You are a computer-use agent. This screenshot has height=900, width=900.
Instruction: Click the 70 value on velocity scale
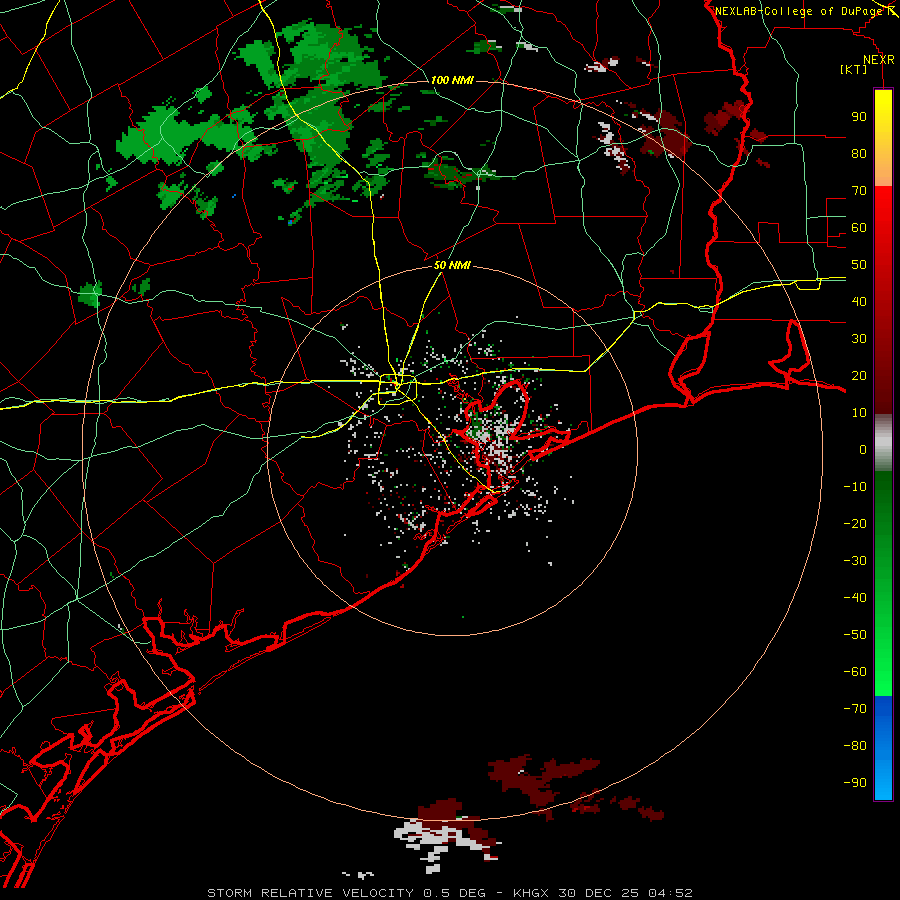coord(859,191)
